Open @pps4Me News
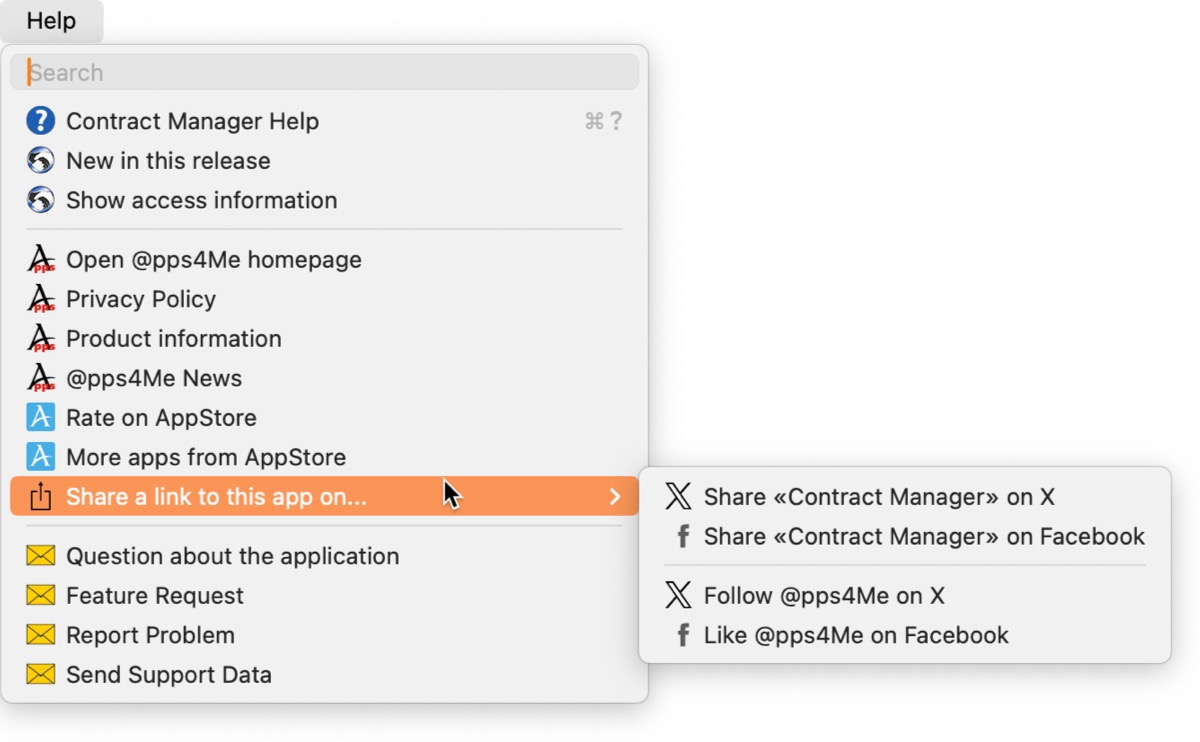 (324, 378)
